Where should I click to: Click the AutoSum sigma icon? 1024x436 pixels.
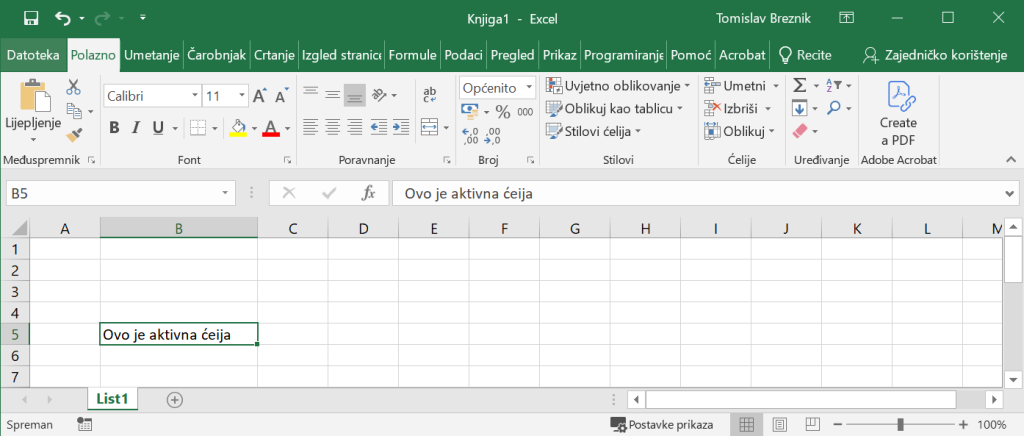(799, 86)
